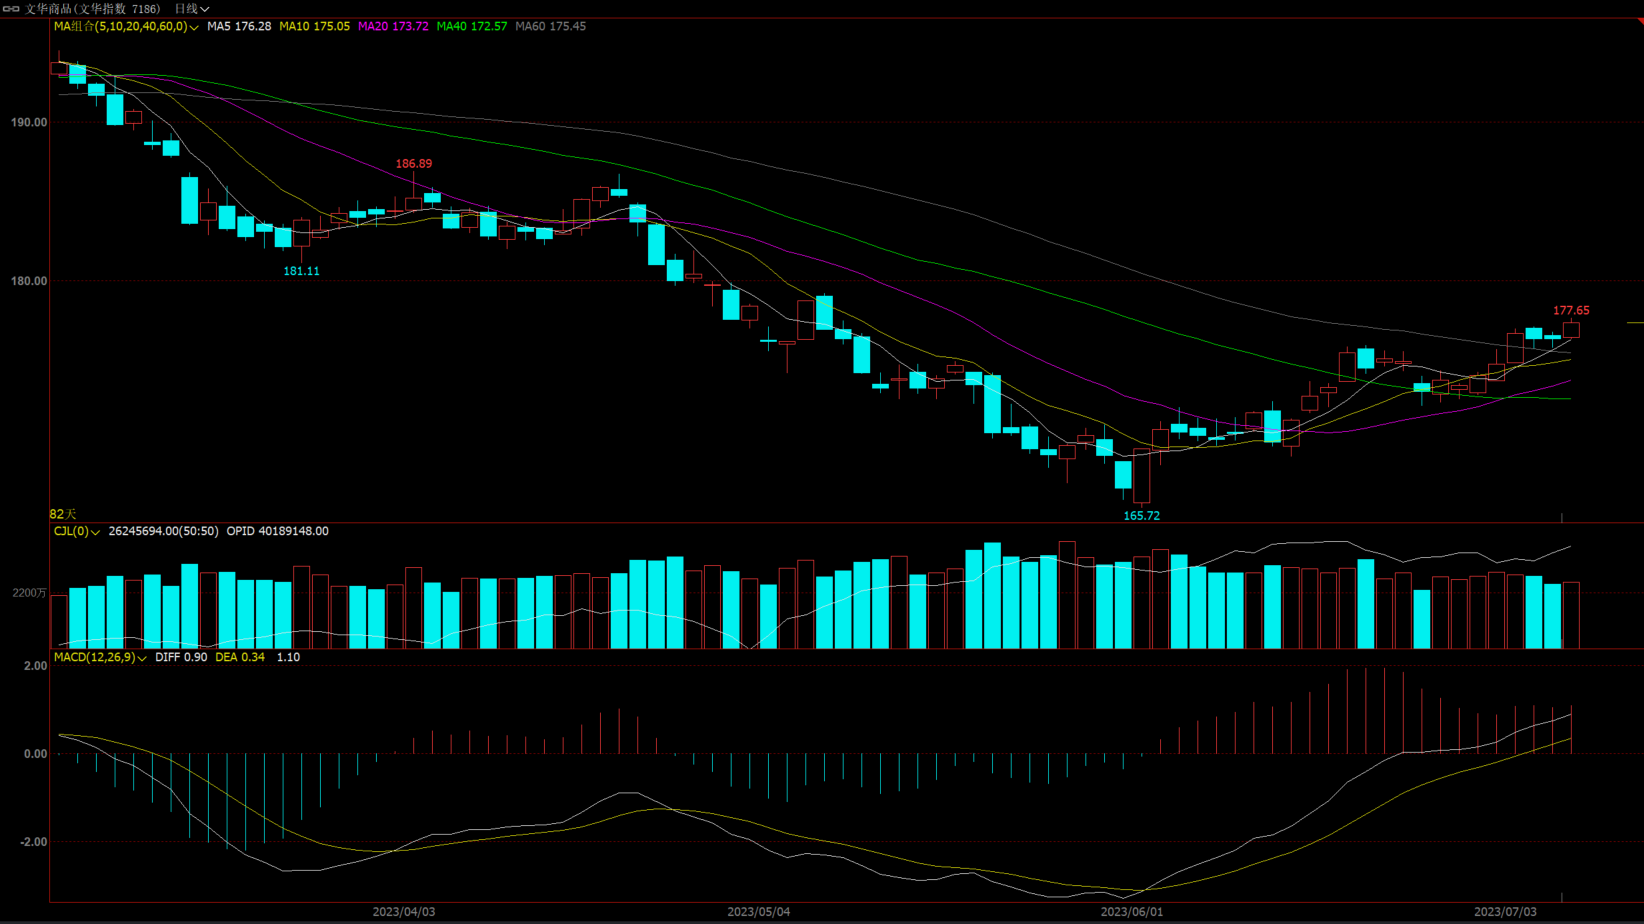1644x924 pixels.
Task: Click the MA10 175.05 label
Action: point(314,27)
